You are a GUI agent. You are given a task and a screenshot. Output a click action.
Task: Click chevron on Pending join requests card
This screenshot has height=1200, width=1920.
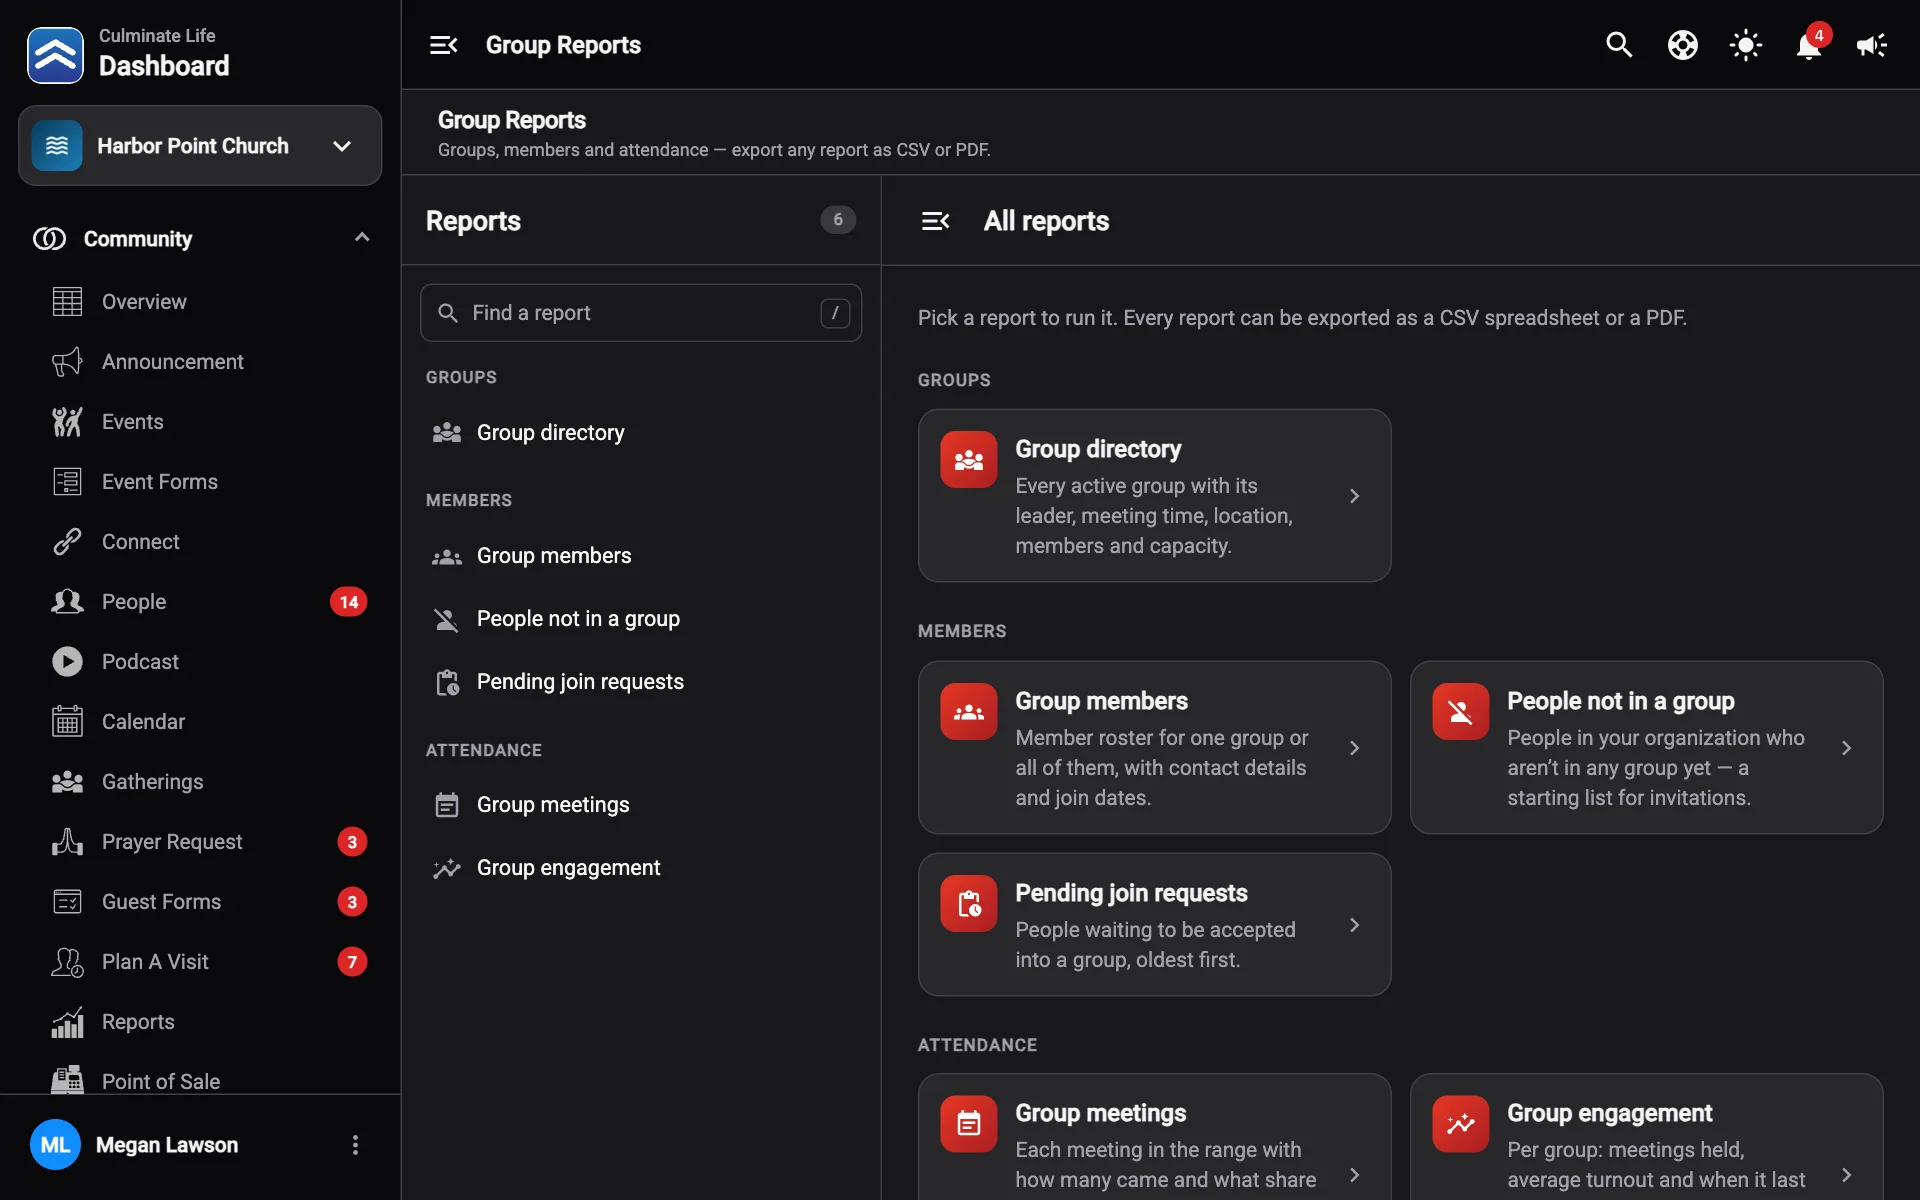point(1355,925)
